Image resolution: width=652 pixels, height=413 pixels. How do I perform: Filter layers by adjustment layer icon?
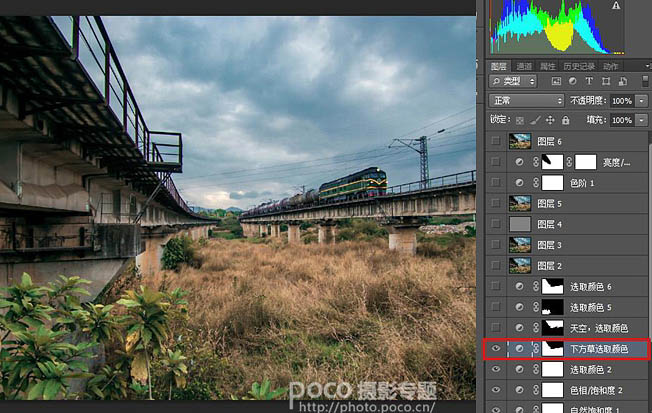coord(573,81)
